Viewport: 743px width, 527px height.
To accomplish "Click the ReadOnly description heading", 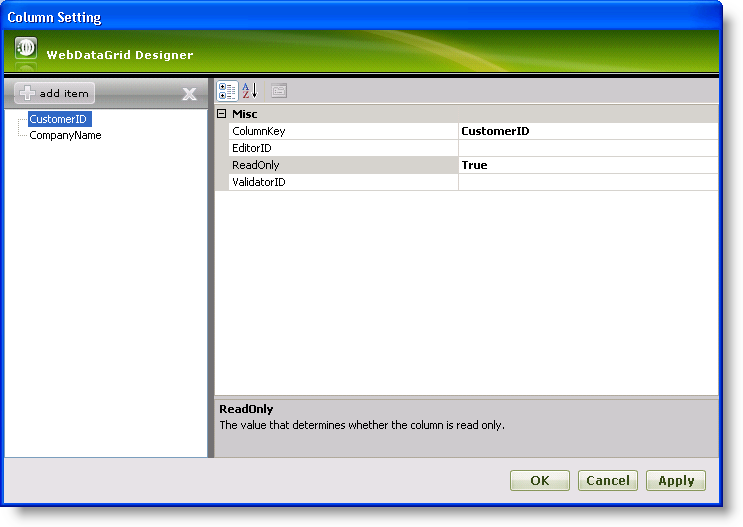I will pos(246,409).
